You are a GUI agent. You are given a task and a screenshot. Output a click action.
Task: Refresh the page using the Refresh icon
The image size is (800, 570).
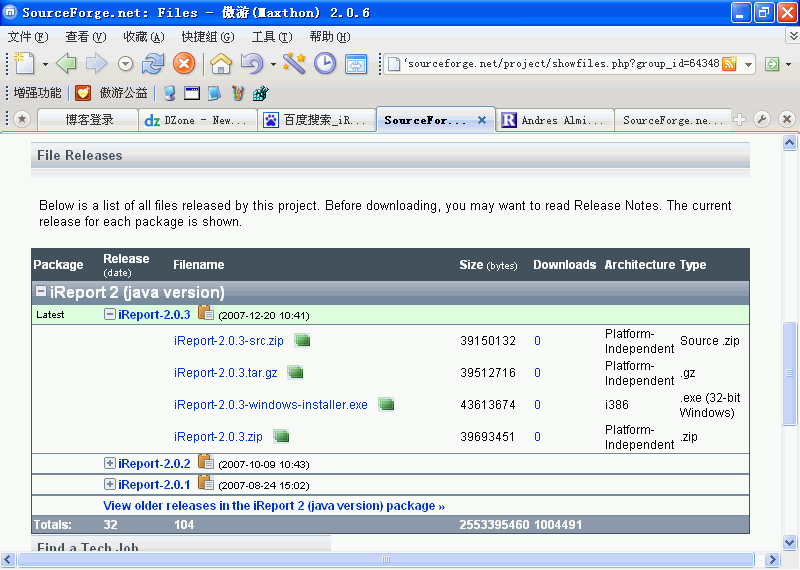point(153,64)
